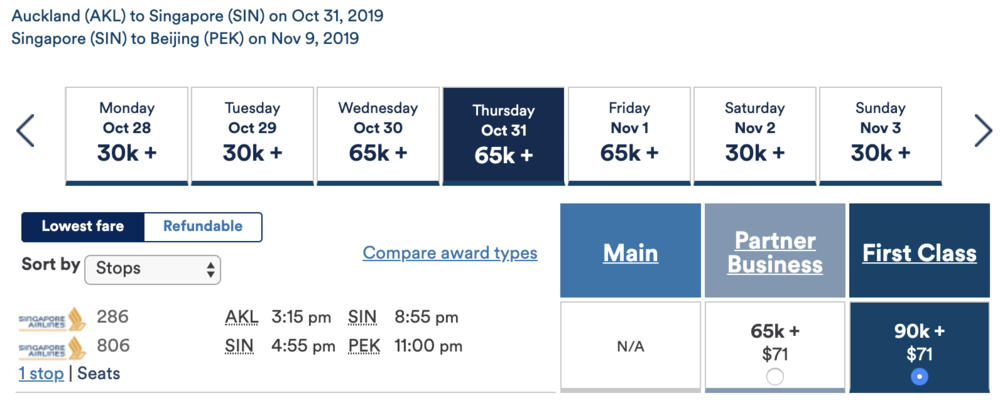Click Singapore Airlines logo for flight 806
This screenshot has height=403, width=1000.
[53, 347]
